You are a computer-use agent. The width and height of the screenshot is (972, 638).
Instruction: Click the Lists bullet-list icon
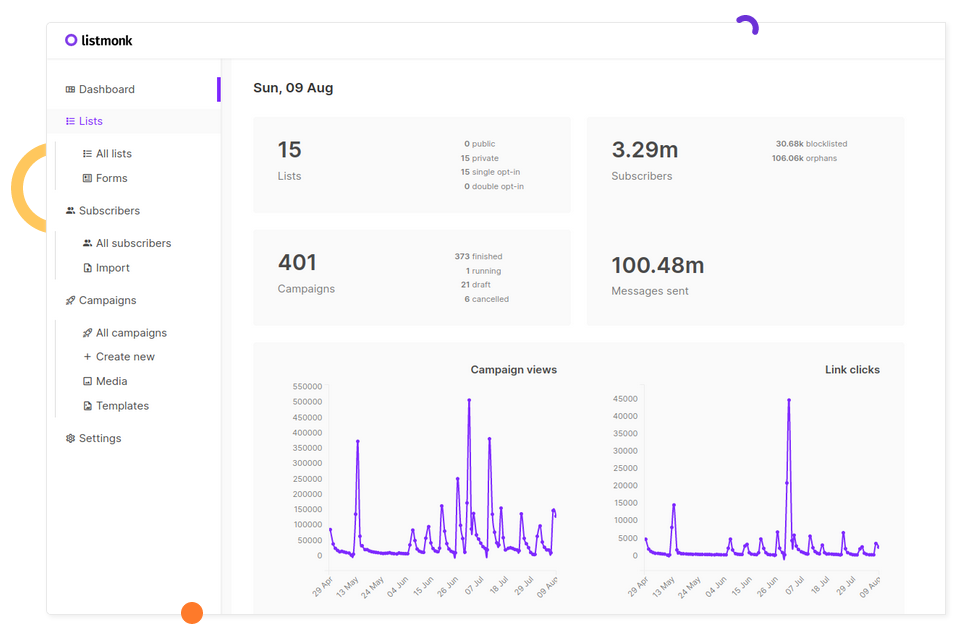coord(70,120)
